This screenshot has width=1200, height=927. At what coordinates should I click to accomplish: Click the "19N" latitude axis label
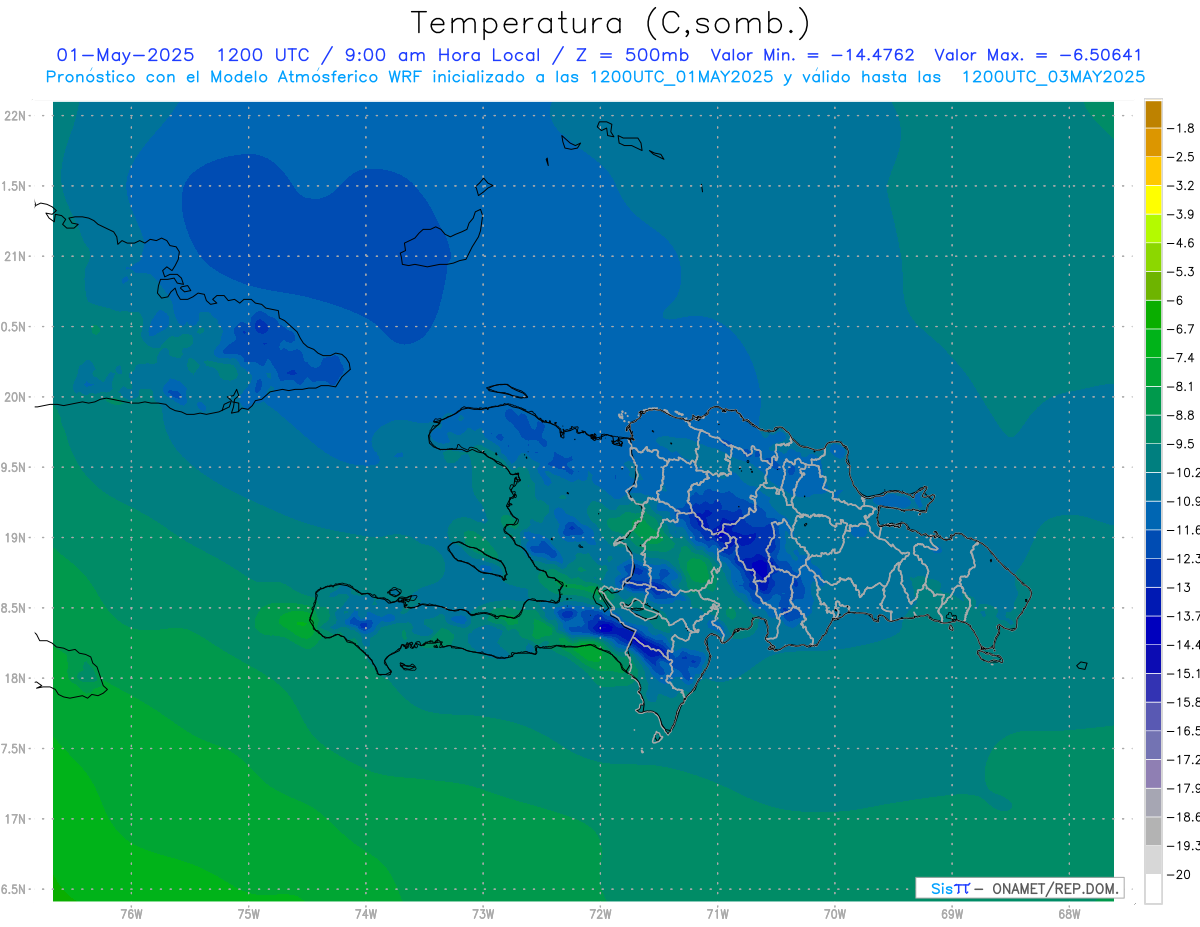coord(16,537)
